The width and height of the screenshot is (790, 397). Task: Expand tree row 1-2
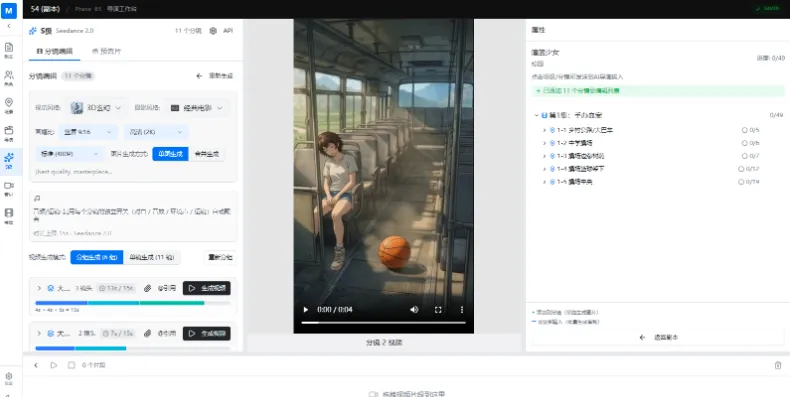(x=544, y=143)
